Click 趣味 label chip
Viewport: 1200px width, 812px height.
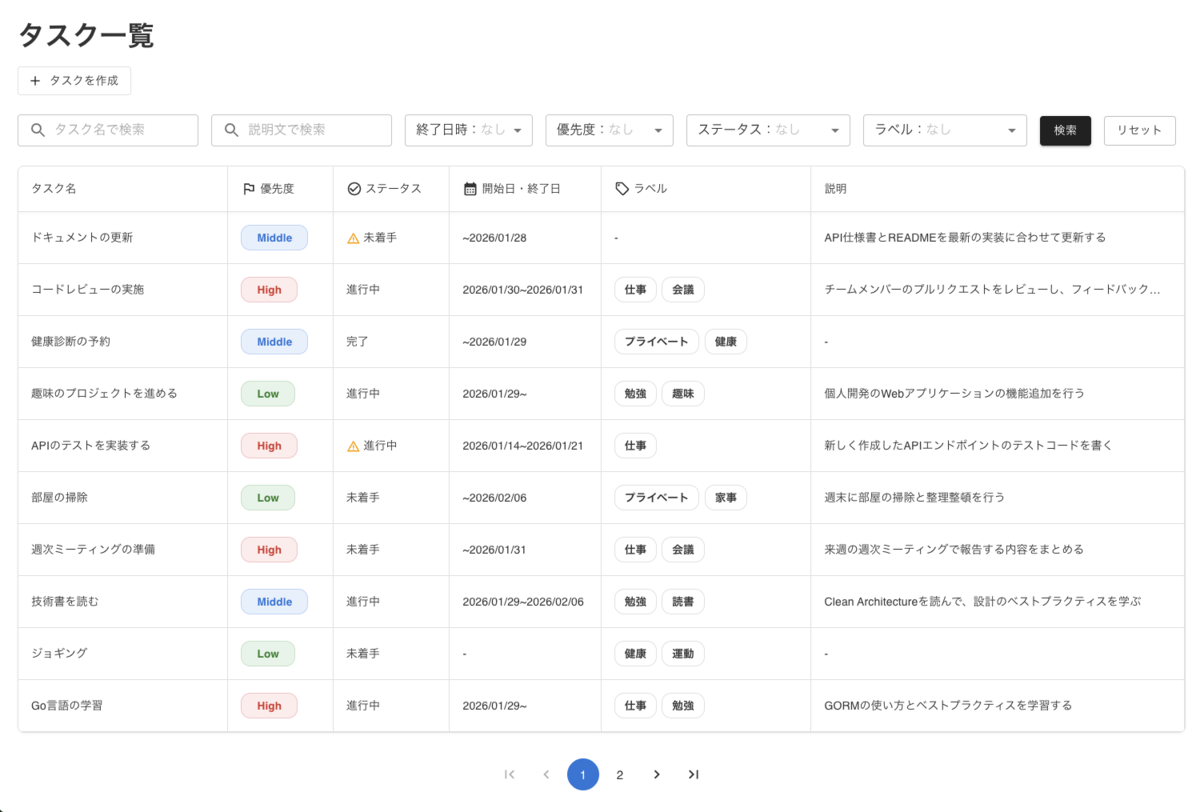pos(683,394)
